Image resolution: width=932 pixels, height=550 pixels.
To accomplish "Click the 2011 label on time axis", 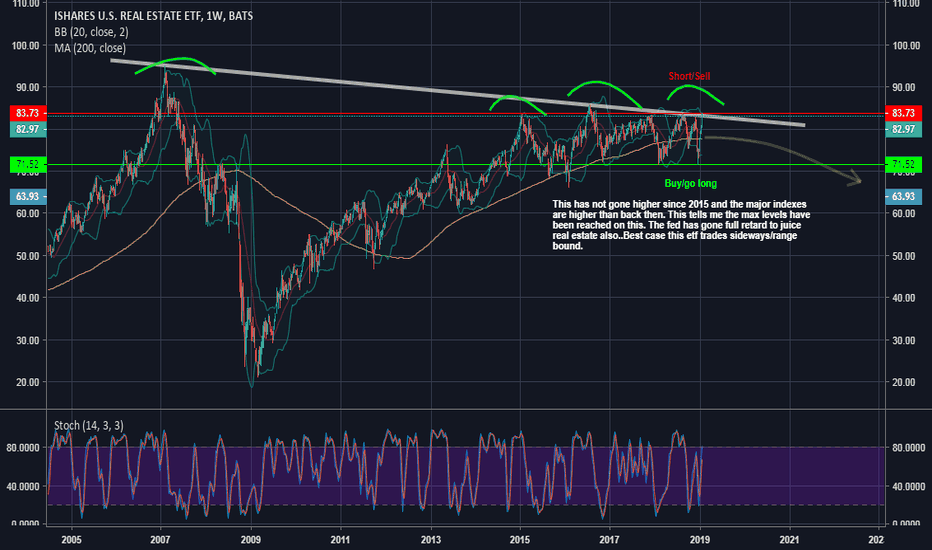I will coord(340,540).
